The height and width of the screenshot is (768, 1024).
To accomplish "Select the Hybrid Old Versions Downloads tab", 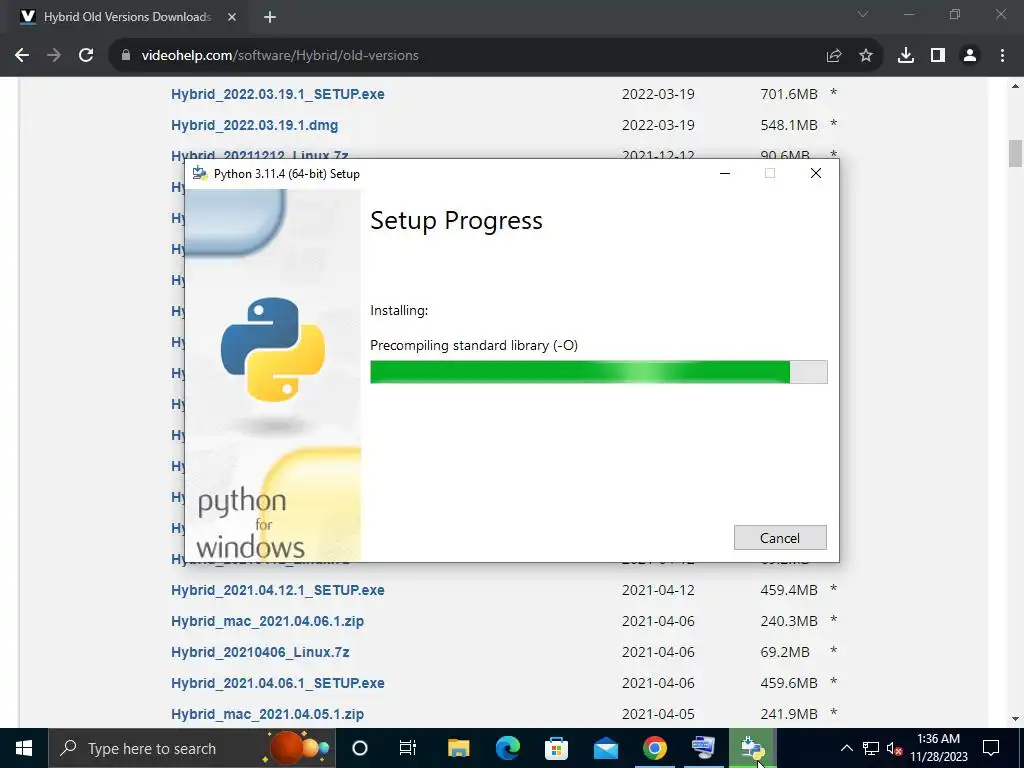I will [x=128, y=18].
